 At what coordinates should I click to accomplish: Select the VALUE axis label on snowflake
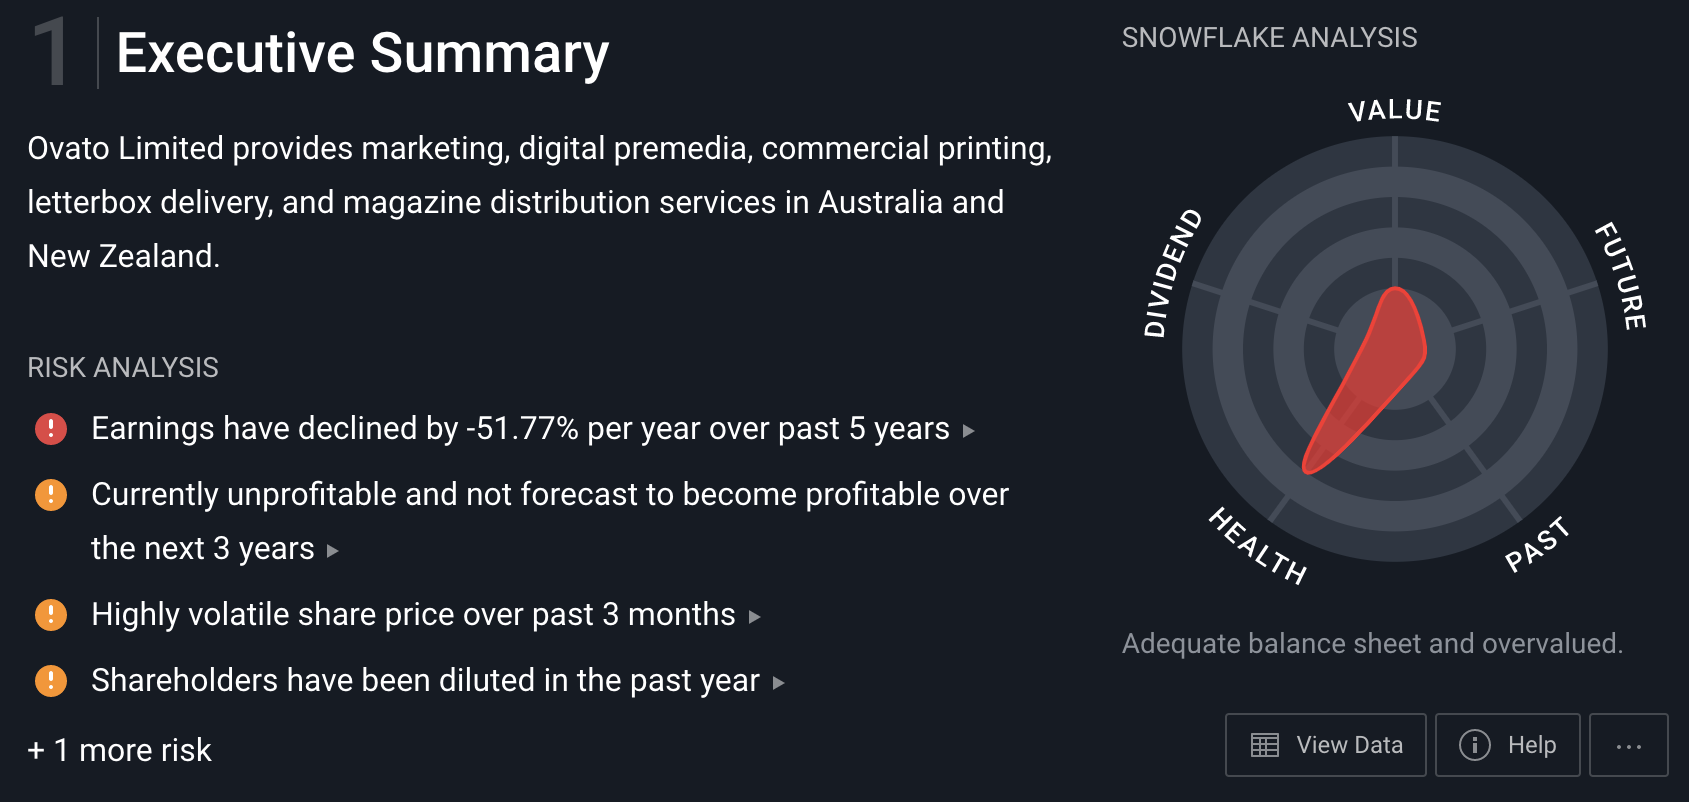coord(1394,110)
